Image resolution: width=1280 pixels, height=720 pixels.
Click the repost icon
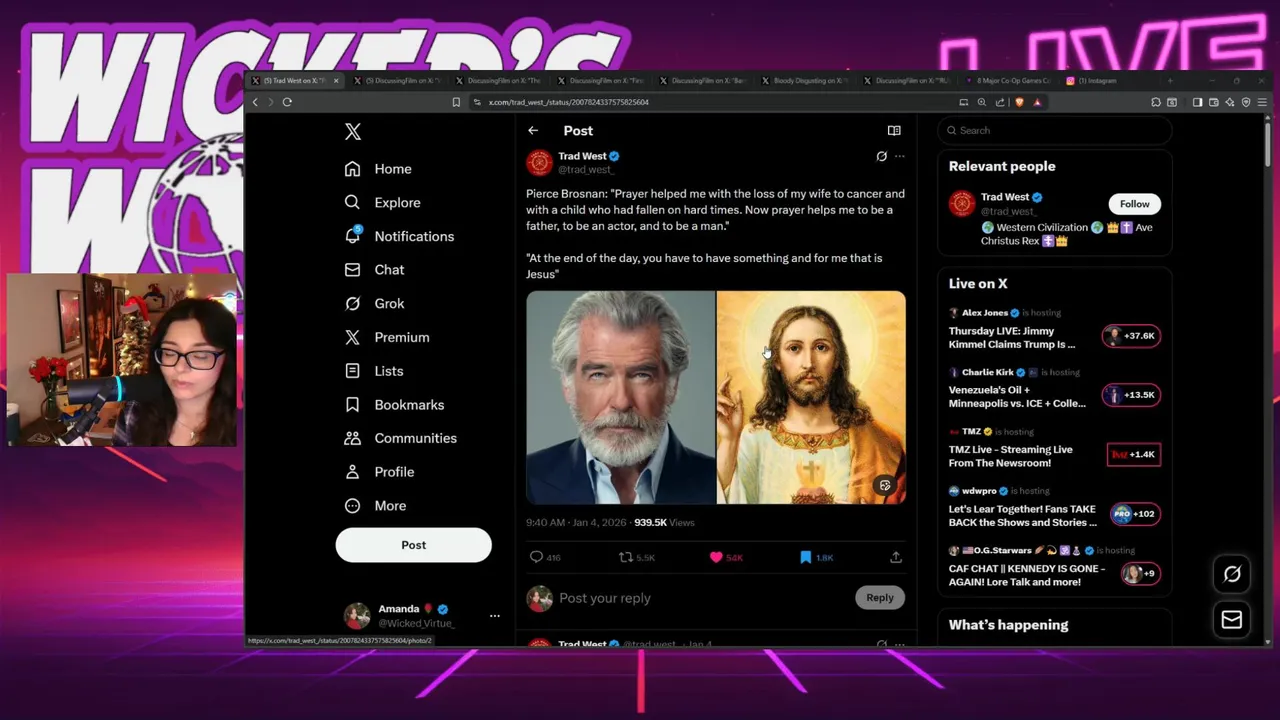[626, 557]
